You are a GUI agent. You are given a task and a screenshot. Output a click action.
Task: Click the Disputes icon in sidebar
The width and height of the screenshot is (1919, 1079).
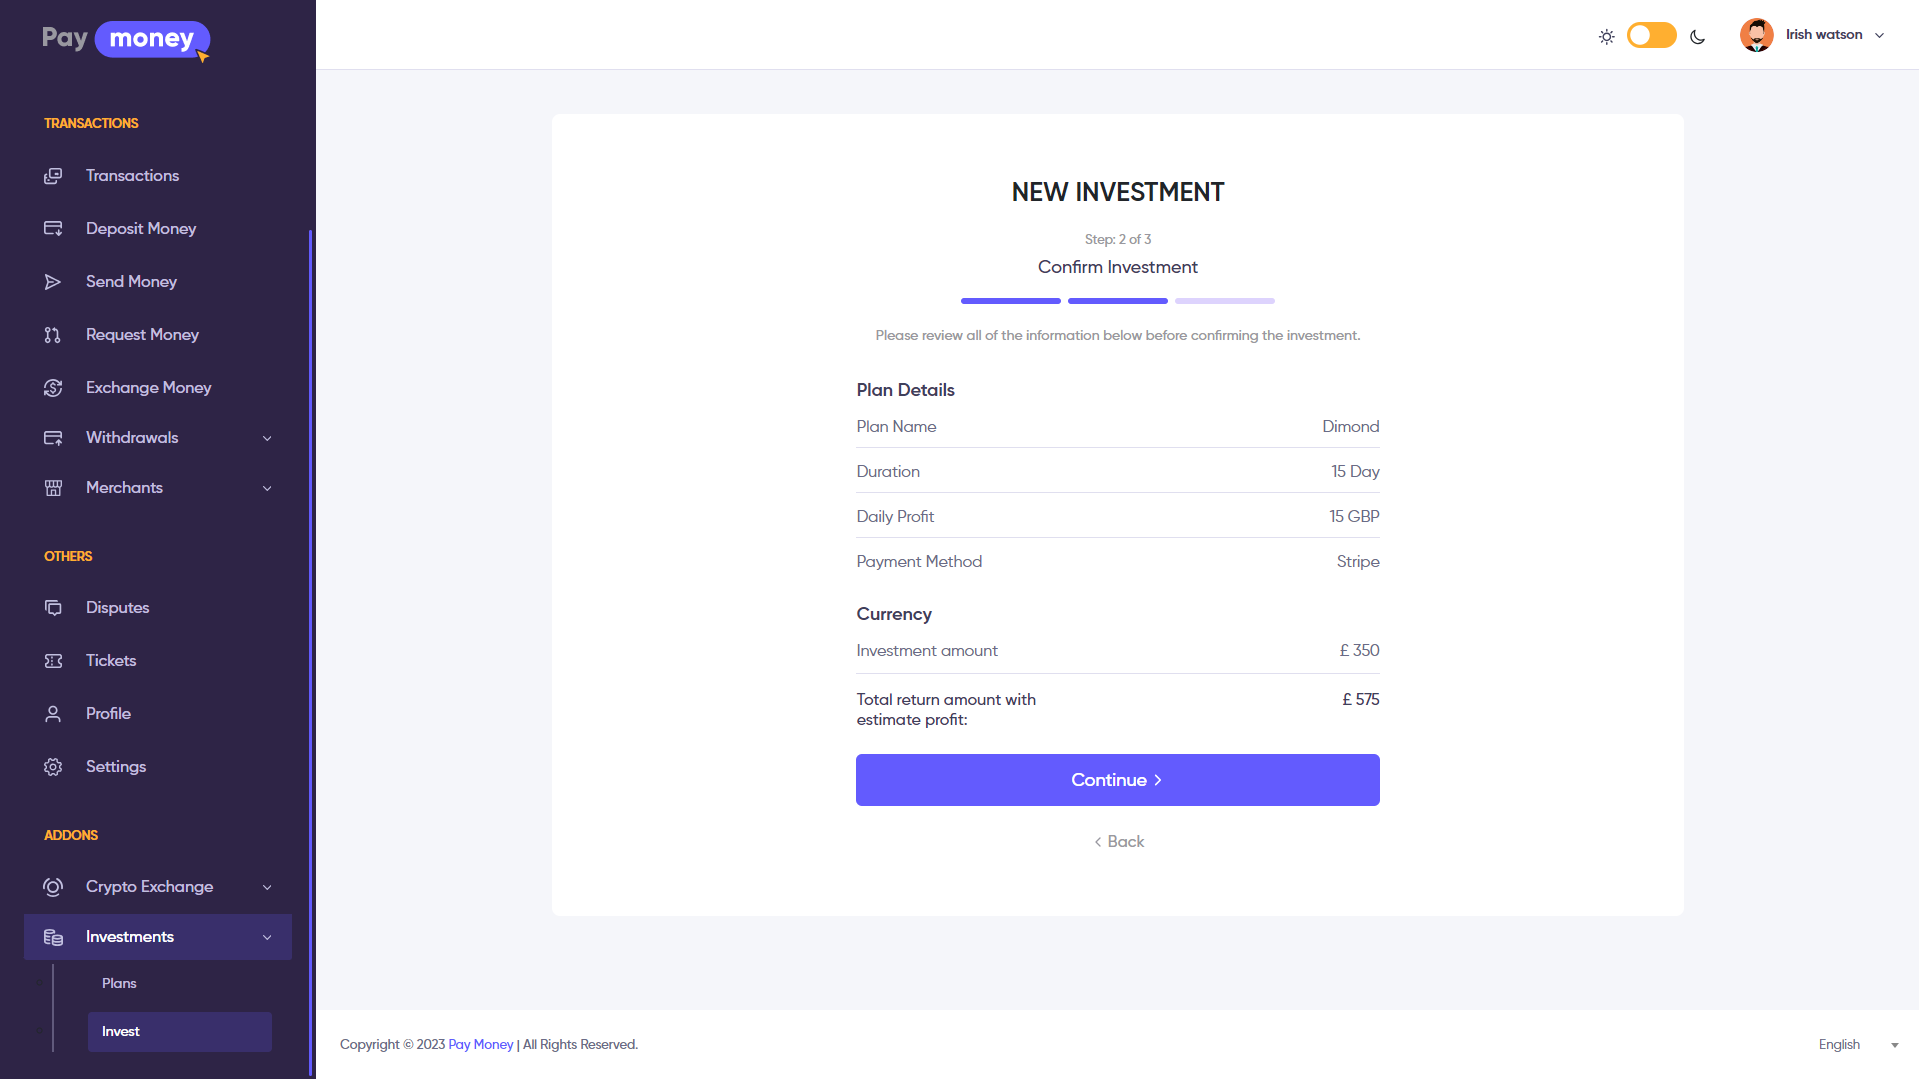point(53,608)
